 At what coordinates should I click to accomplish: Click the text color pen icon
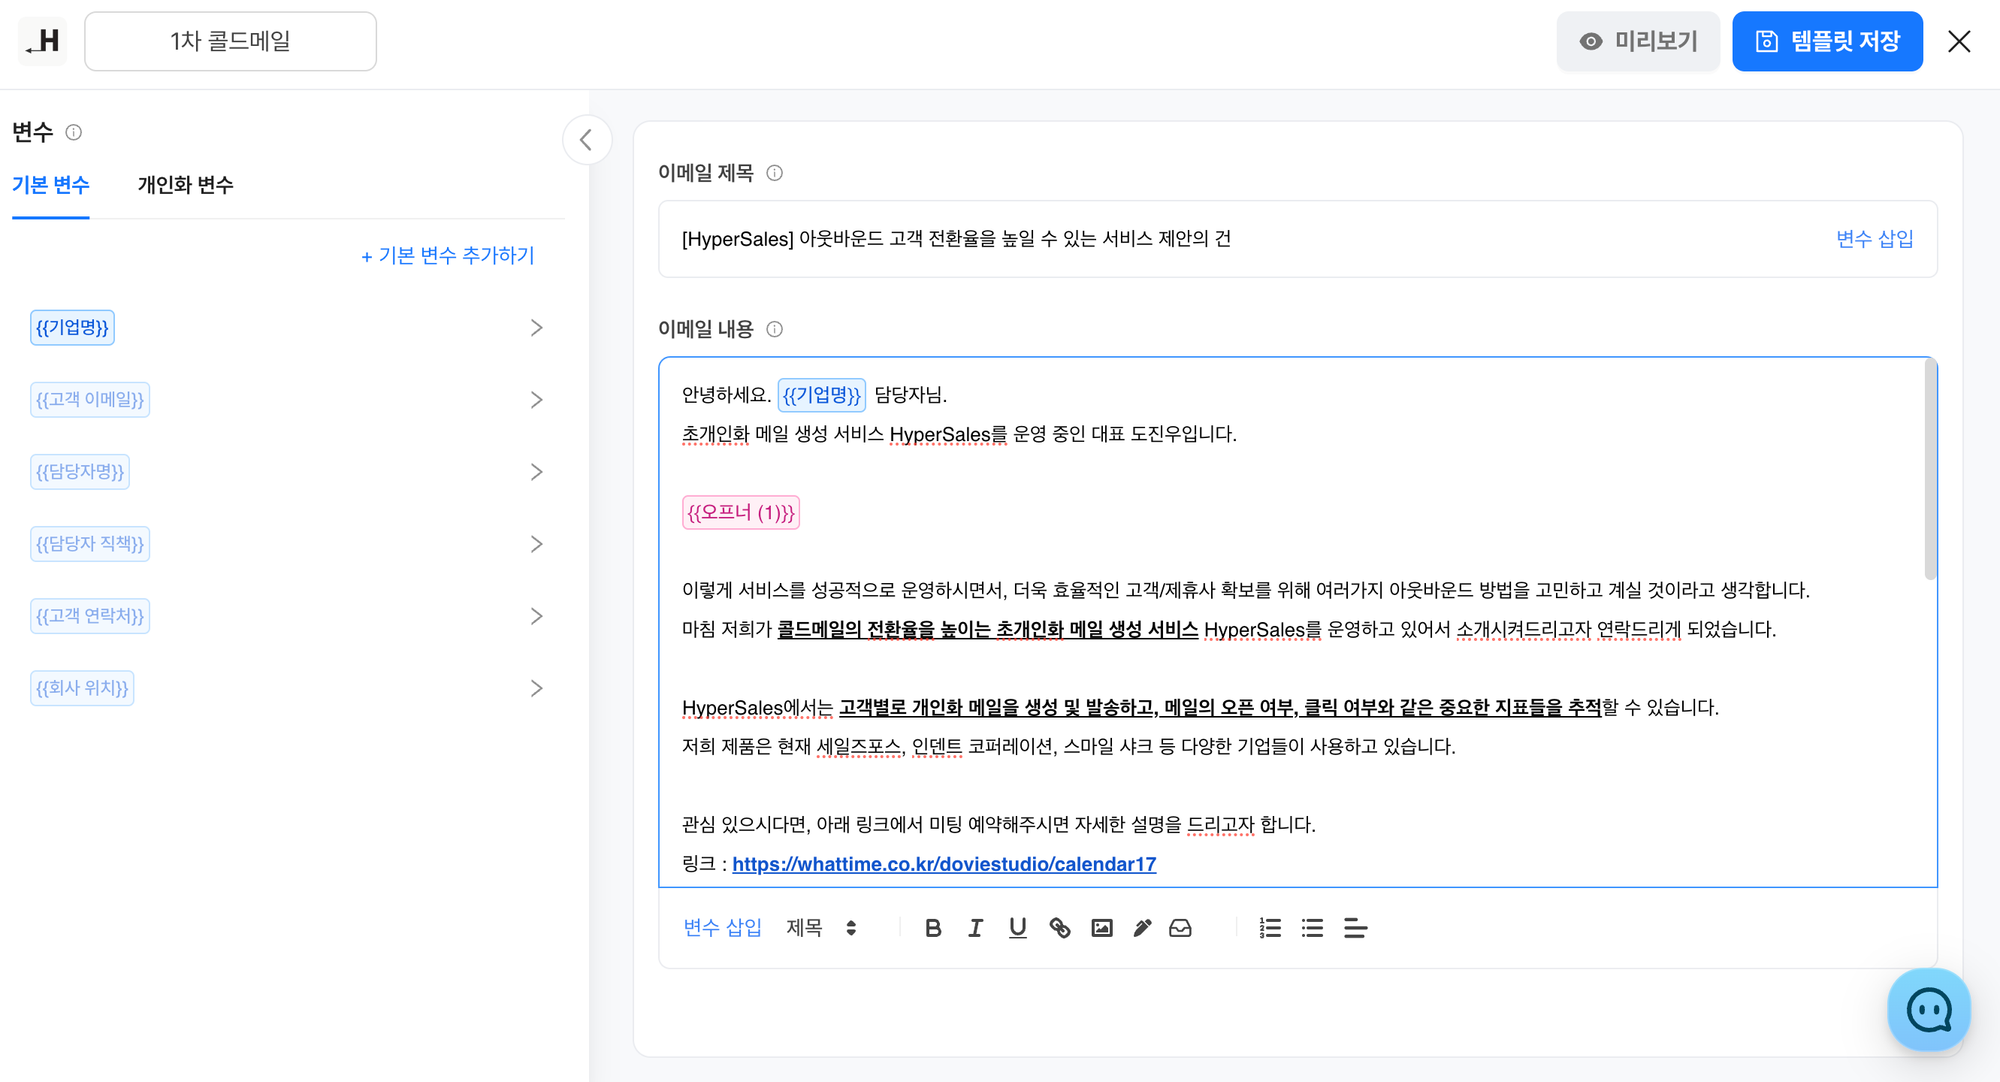click(x=1142, y=928)
